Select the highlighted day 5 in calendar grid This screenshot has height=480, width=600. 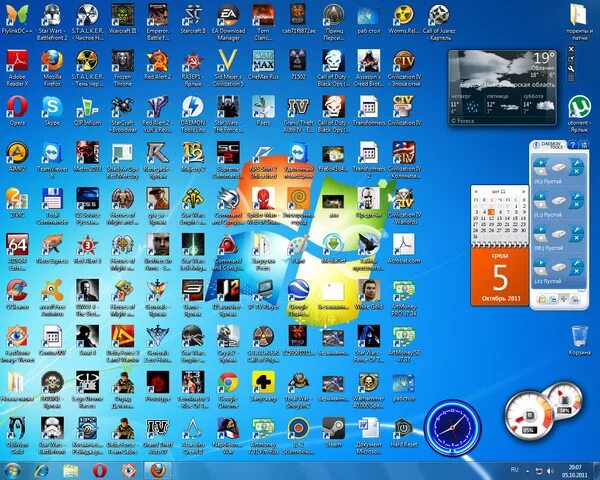coord(492,212)
